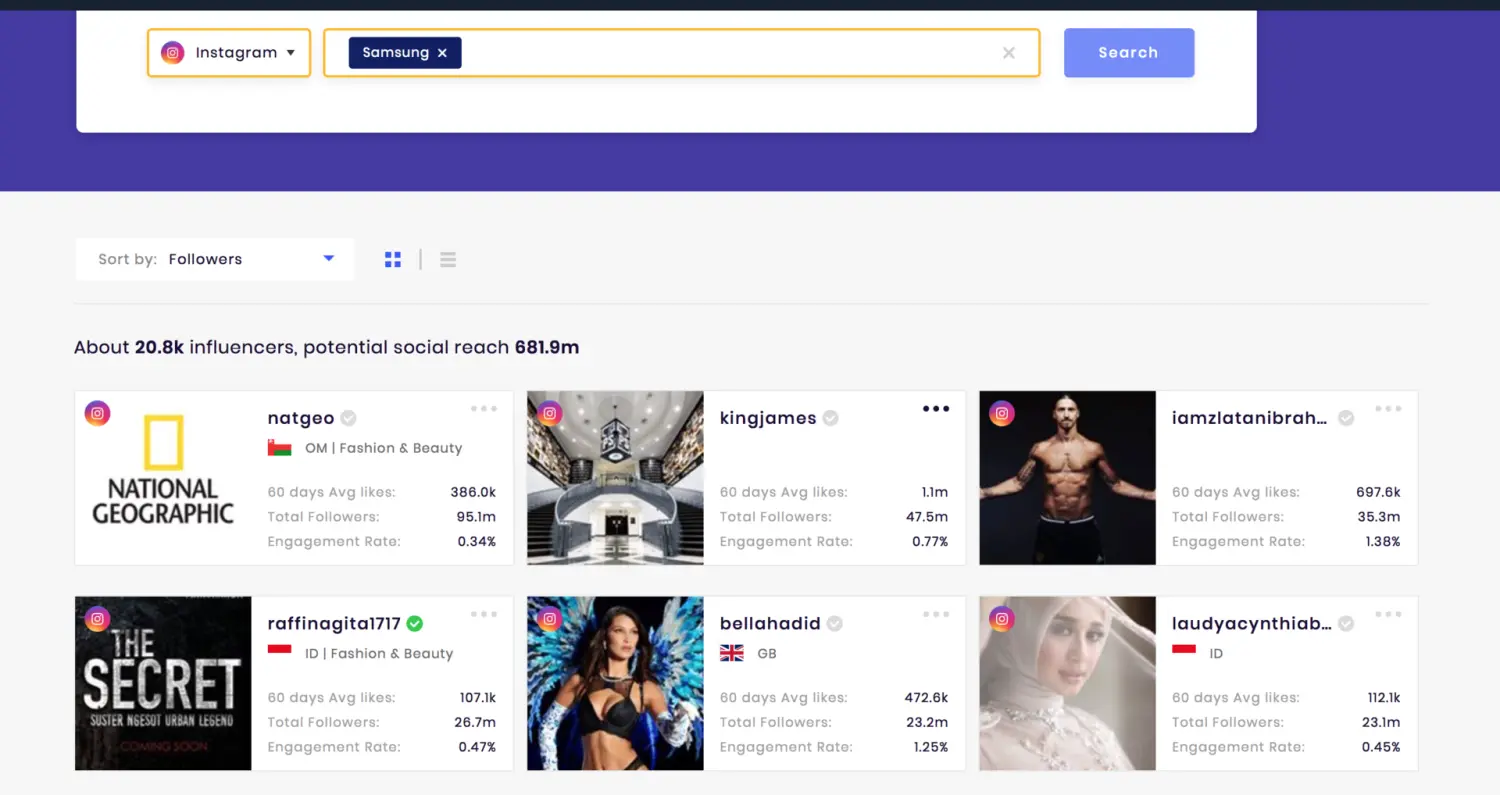Click the Search button

tap(1128, 53)
